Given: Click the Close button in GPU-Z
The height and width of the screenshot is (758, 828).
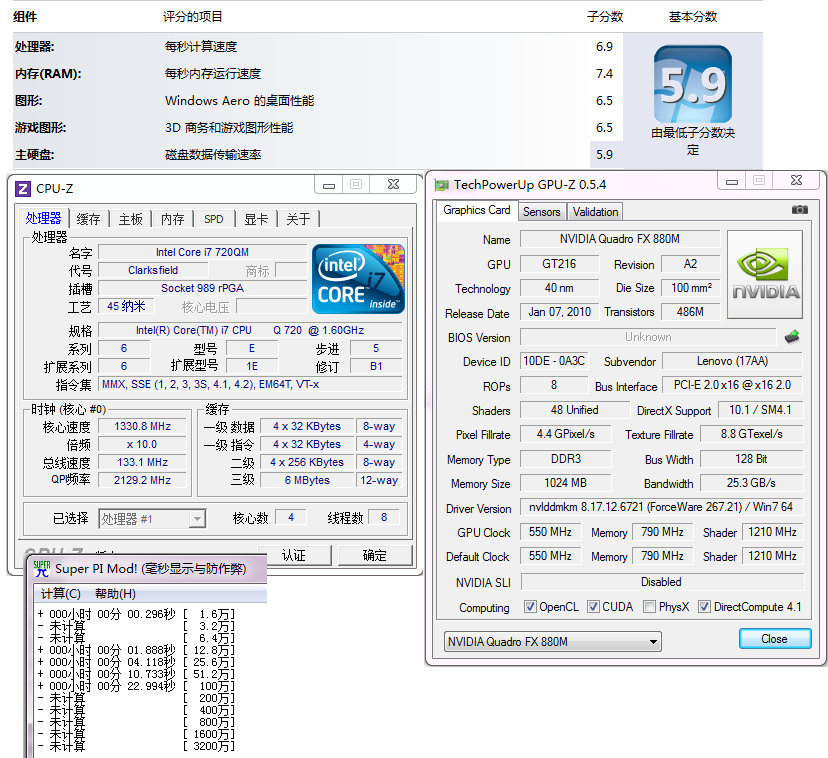Looking at the screenshot, I should point(775,639).
